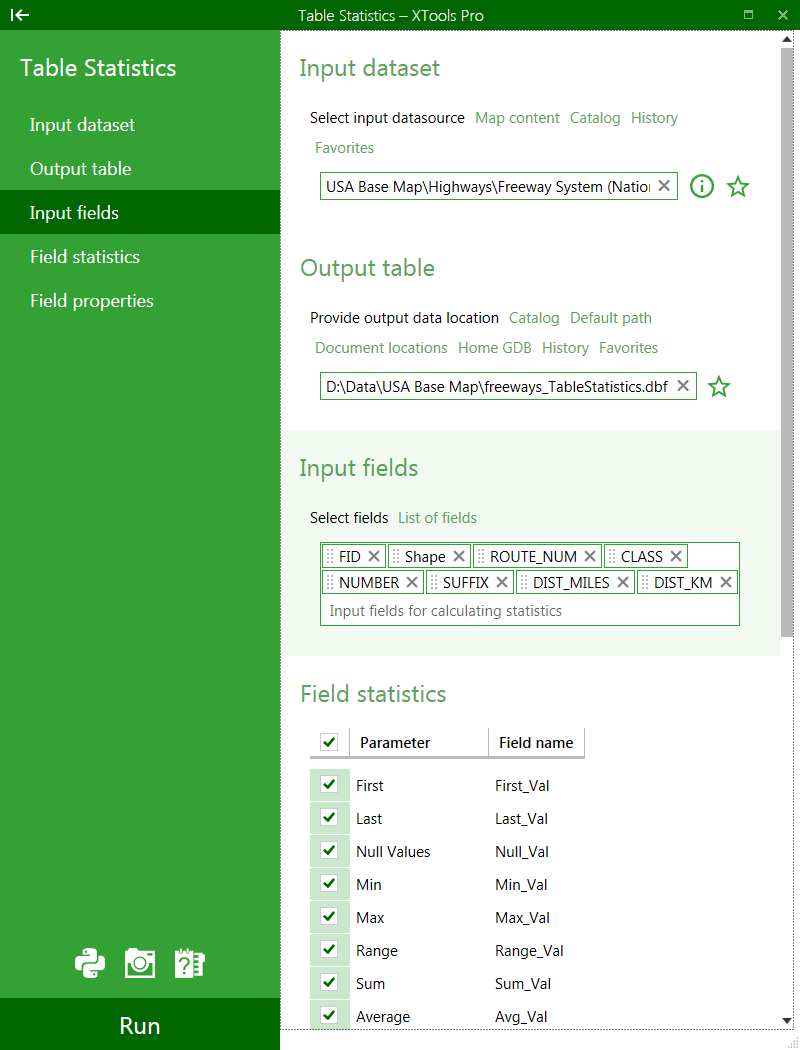Uncheck the Range statistic checkbox
The height and width of the screenshot is (1050, 800).
click(x=329, y=949)
